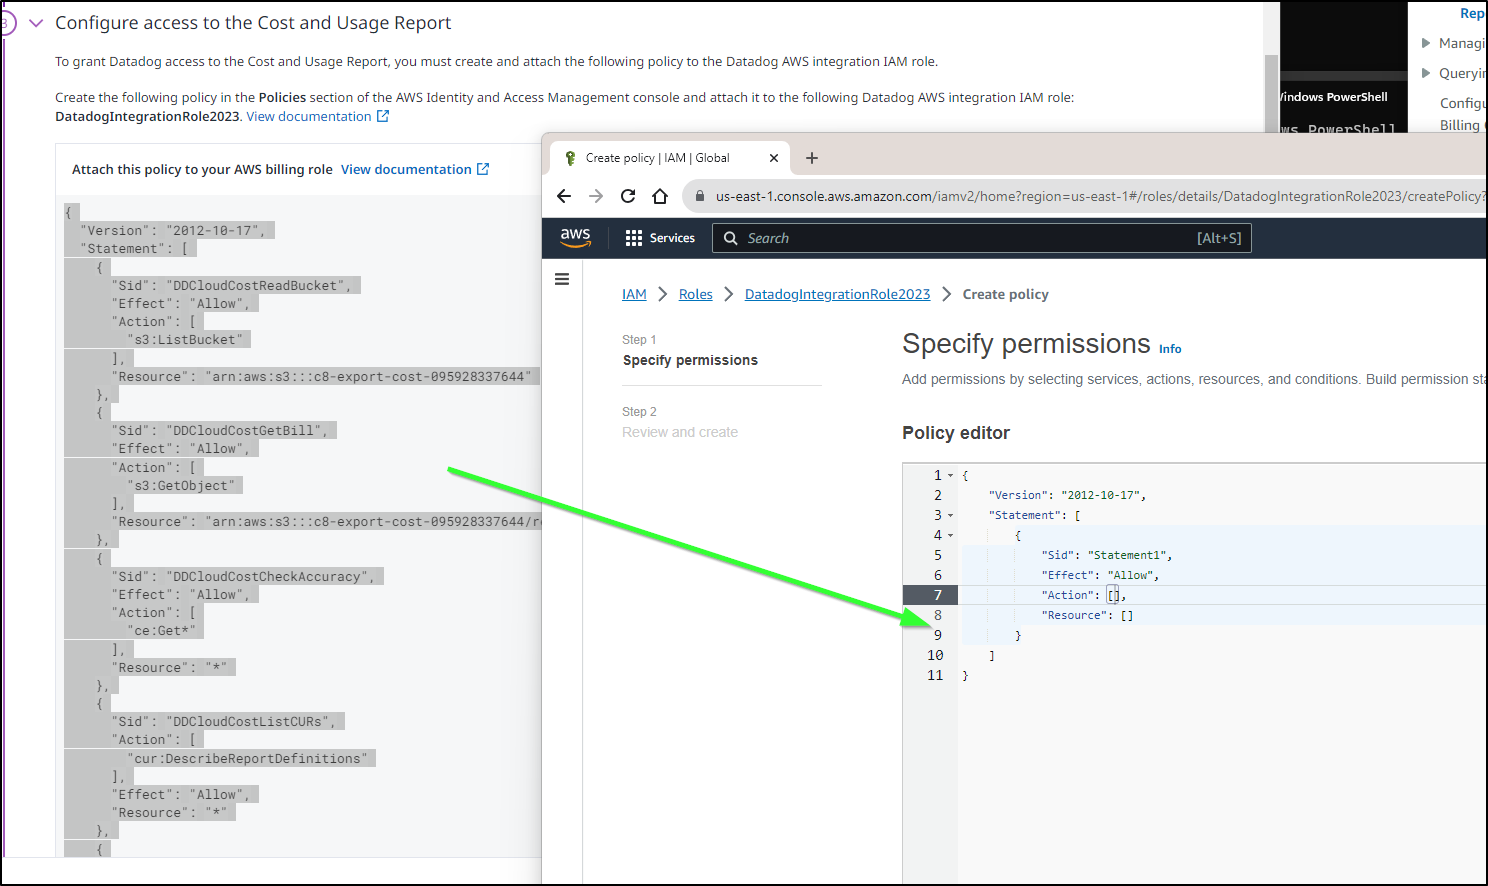
Task: Fold line 3 Statement in policy editor
Action: pos(950,515)
